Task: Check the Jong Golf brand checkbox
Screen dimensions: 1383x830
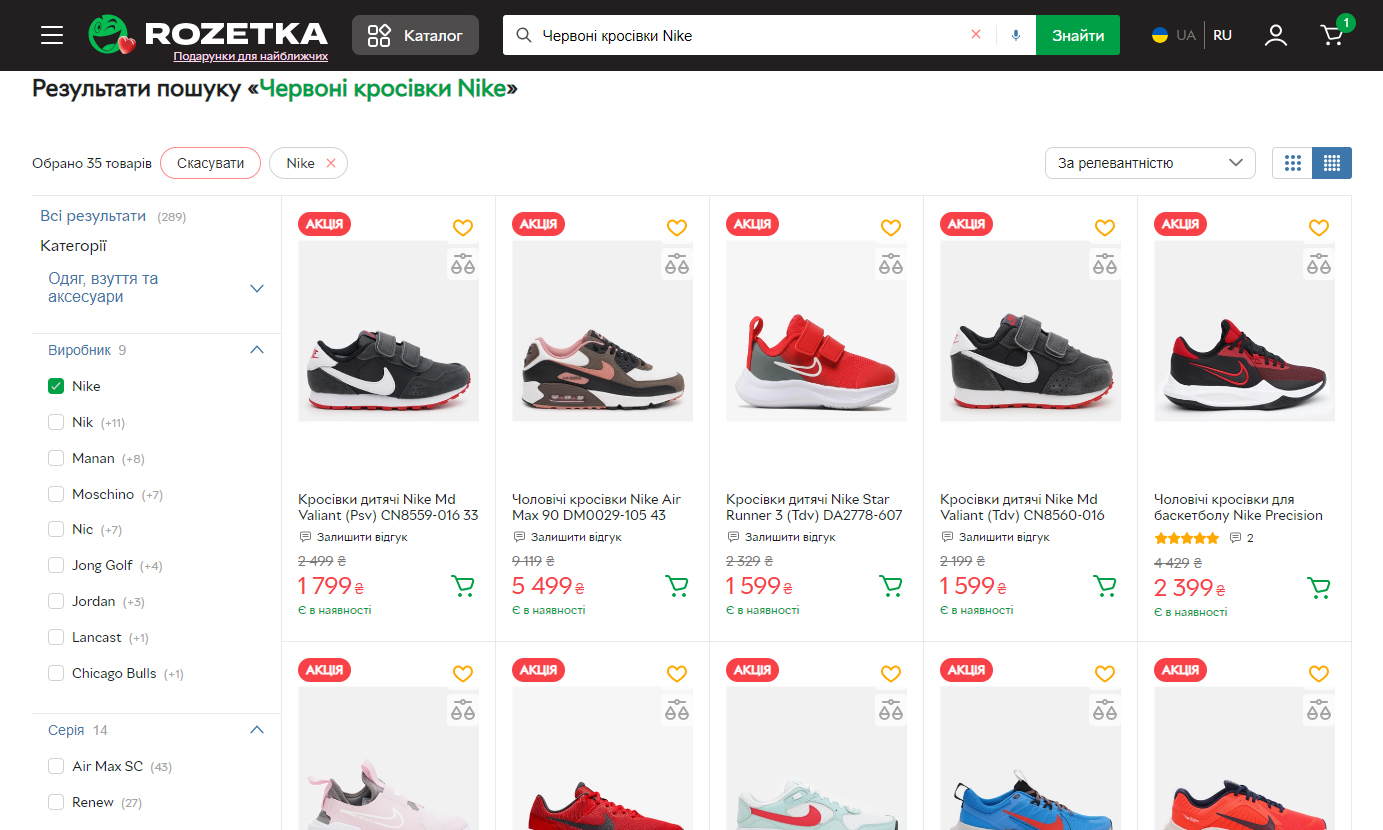Action: coord(56,565)
